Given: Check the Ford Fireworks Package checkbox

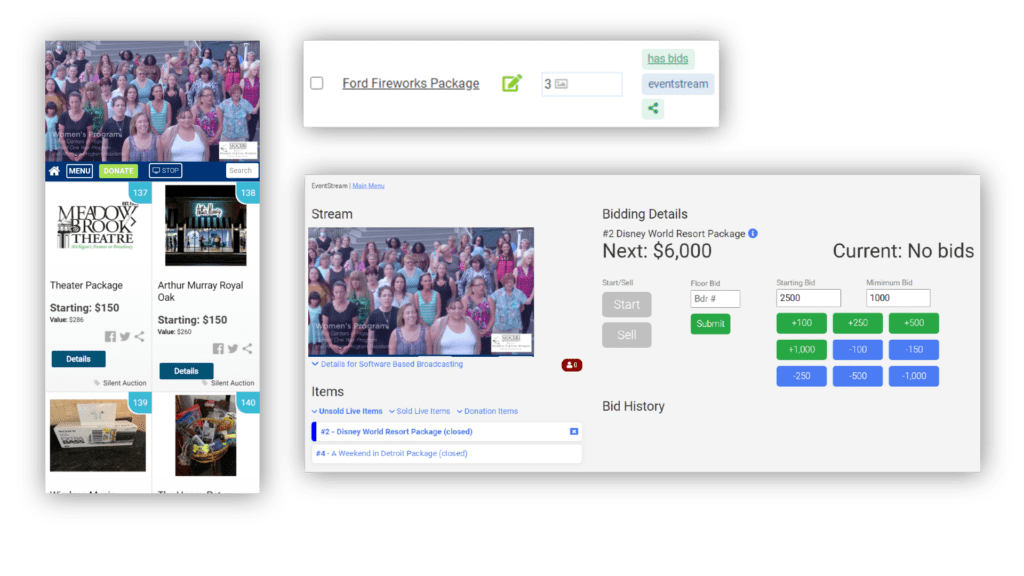Looking at the screenshot, I should (x=317, y=84).
